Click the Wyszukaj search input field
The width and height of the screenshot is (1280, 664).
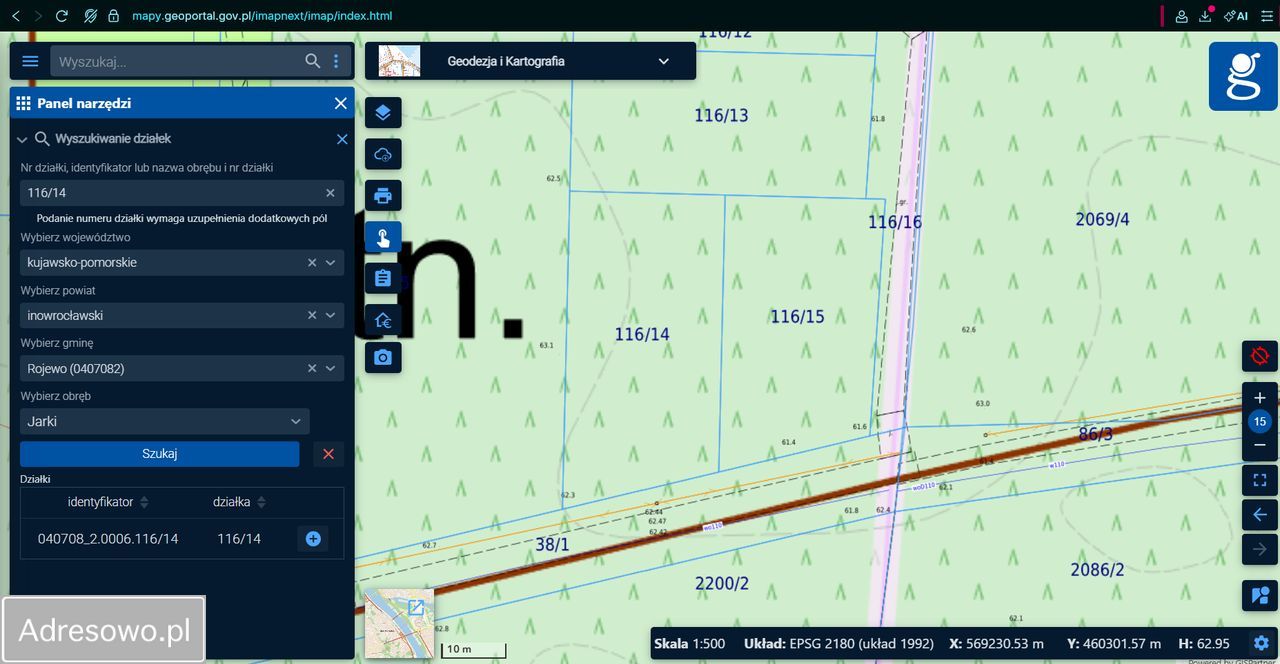pos(180,61)
